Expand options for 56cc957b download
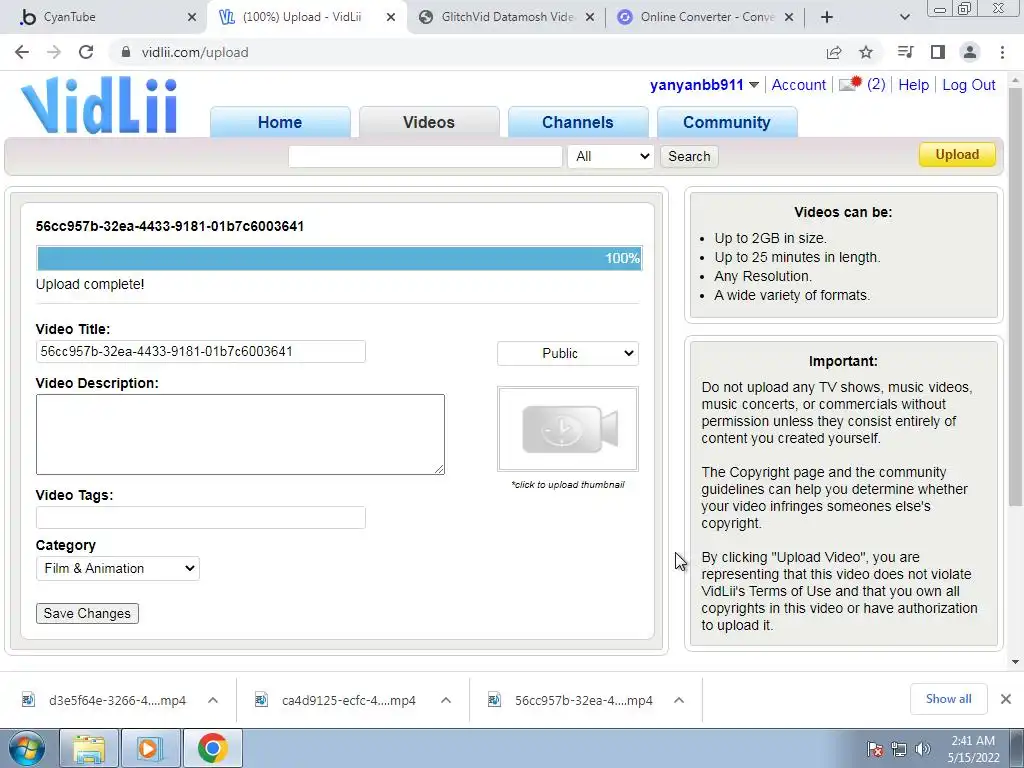Image resolution: width=1024 pixels, height=768 pixels. coord(679,700)
